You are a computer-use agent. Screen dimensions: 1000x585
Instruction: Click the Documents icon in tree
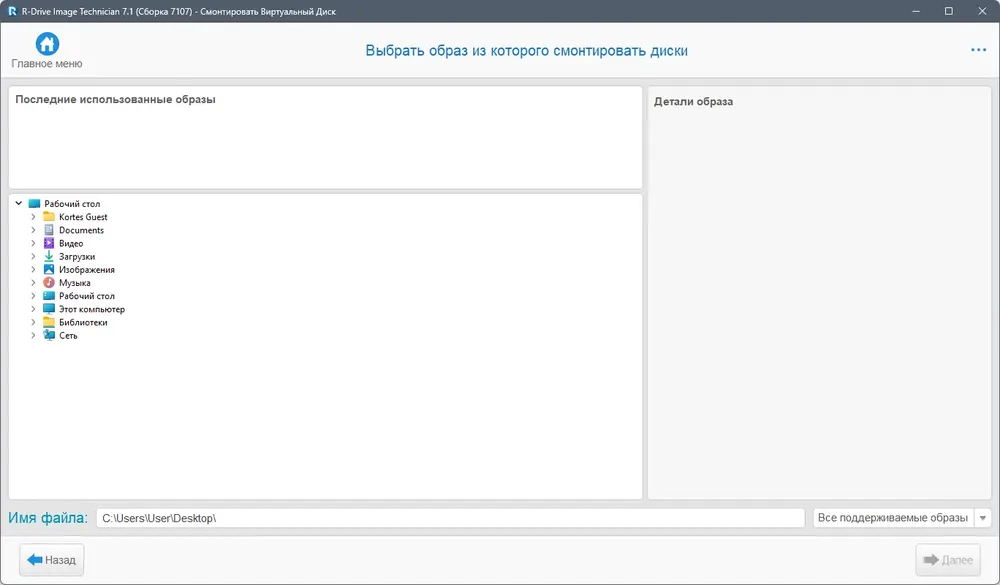point(48,230)
